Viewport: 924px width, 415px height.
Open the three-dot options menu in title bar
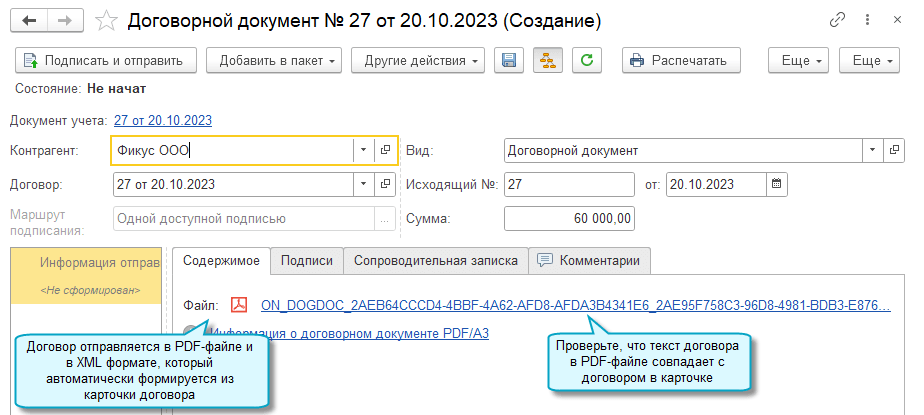[x=867, y=20]
